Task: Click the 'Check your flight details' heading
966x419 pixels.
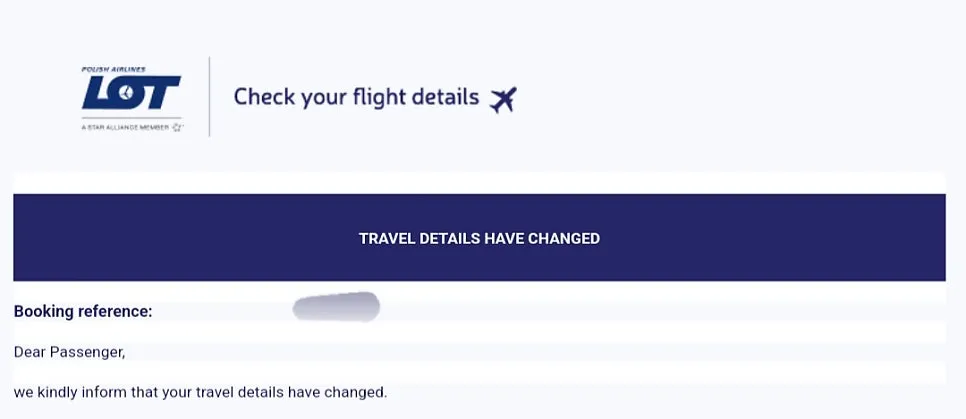Action: pos(356,97)
